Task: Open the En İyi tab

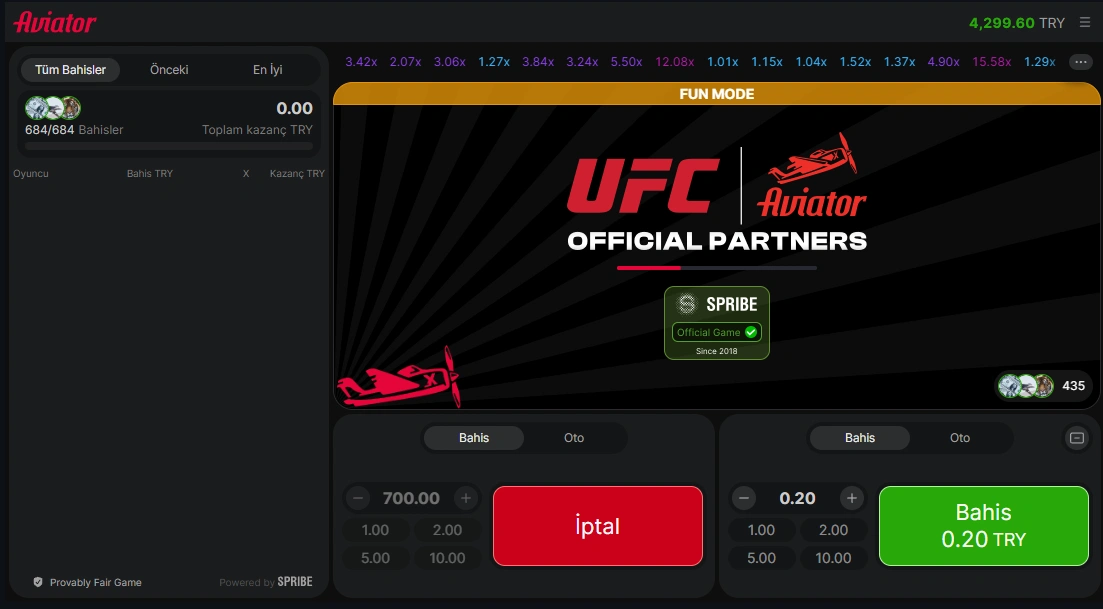Action: [267, 70]
